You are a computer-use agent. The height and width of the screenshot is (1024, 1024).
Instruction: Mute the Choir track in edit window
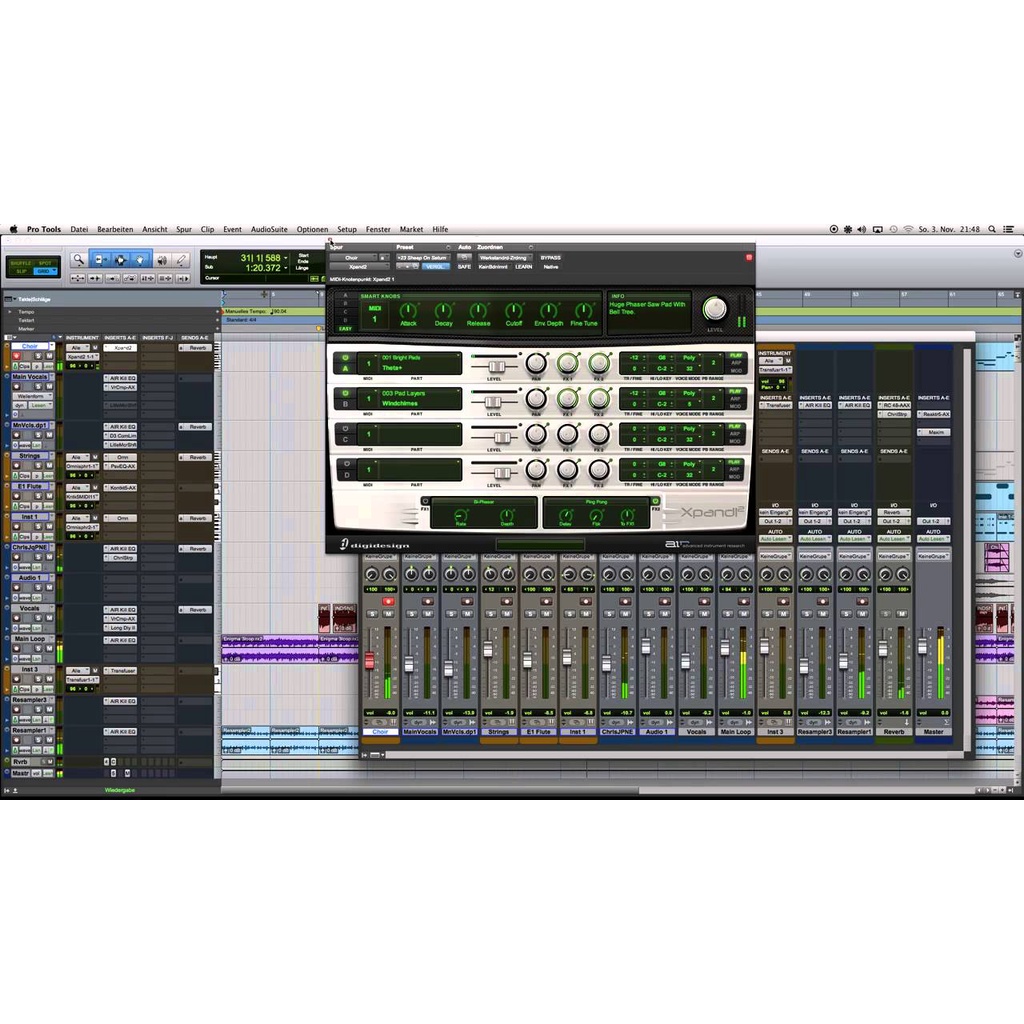coord(48,357)
